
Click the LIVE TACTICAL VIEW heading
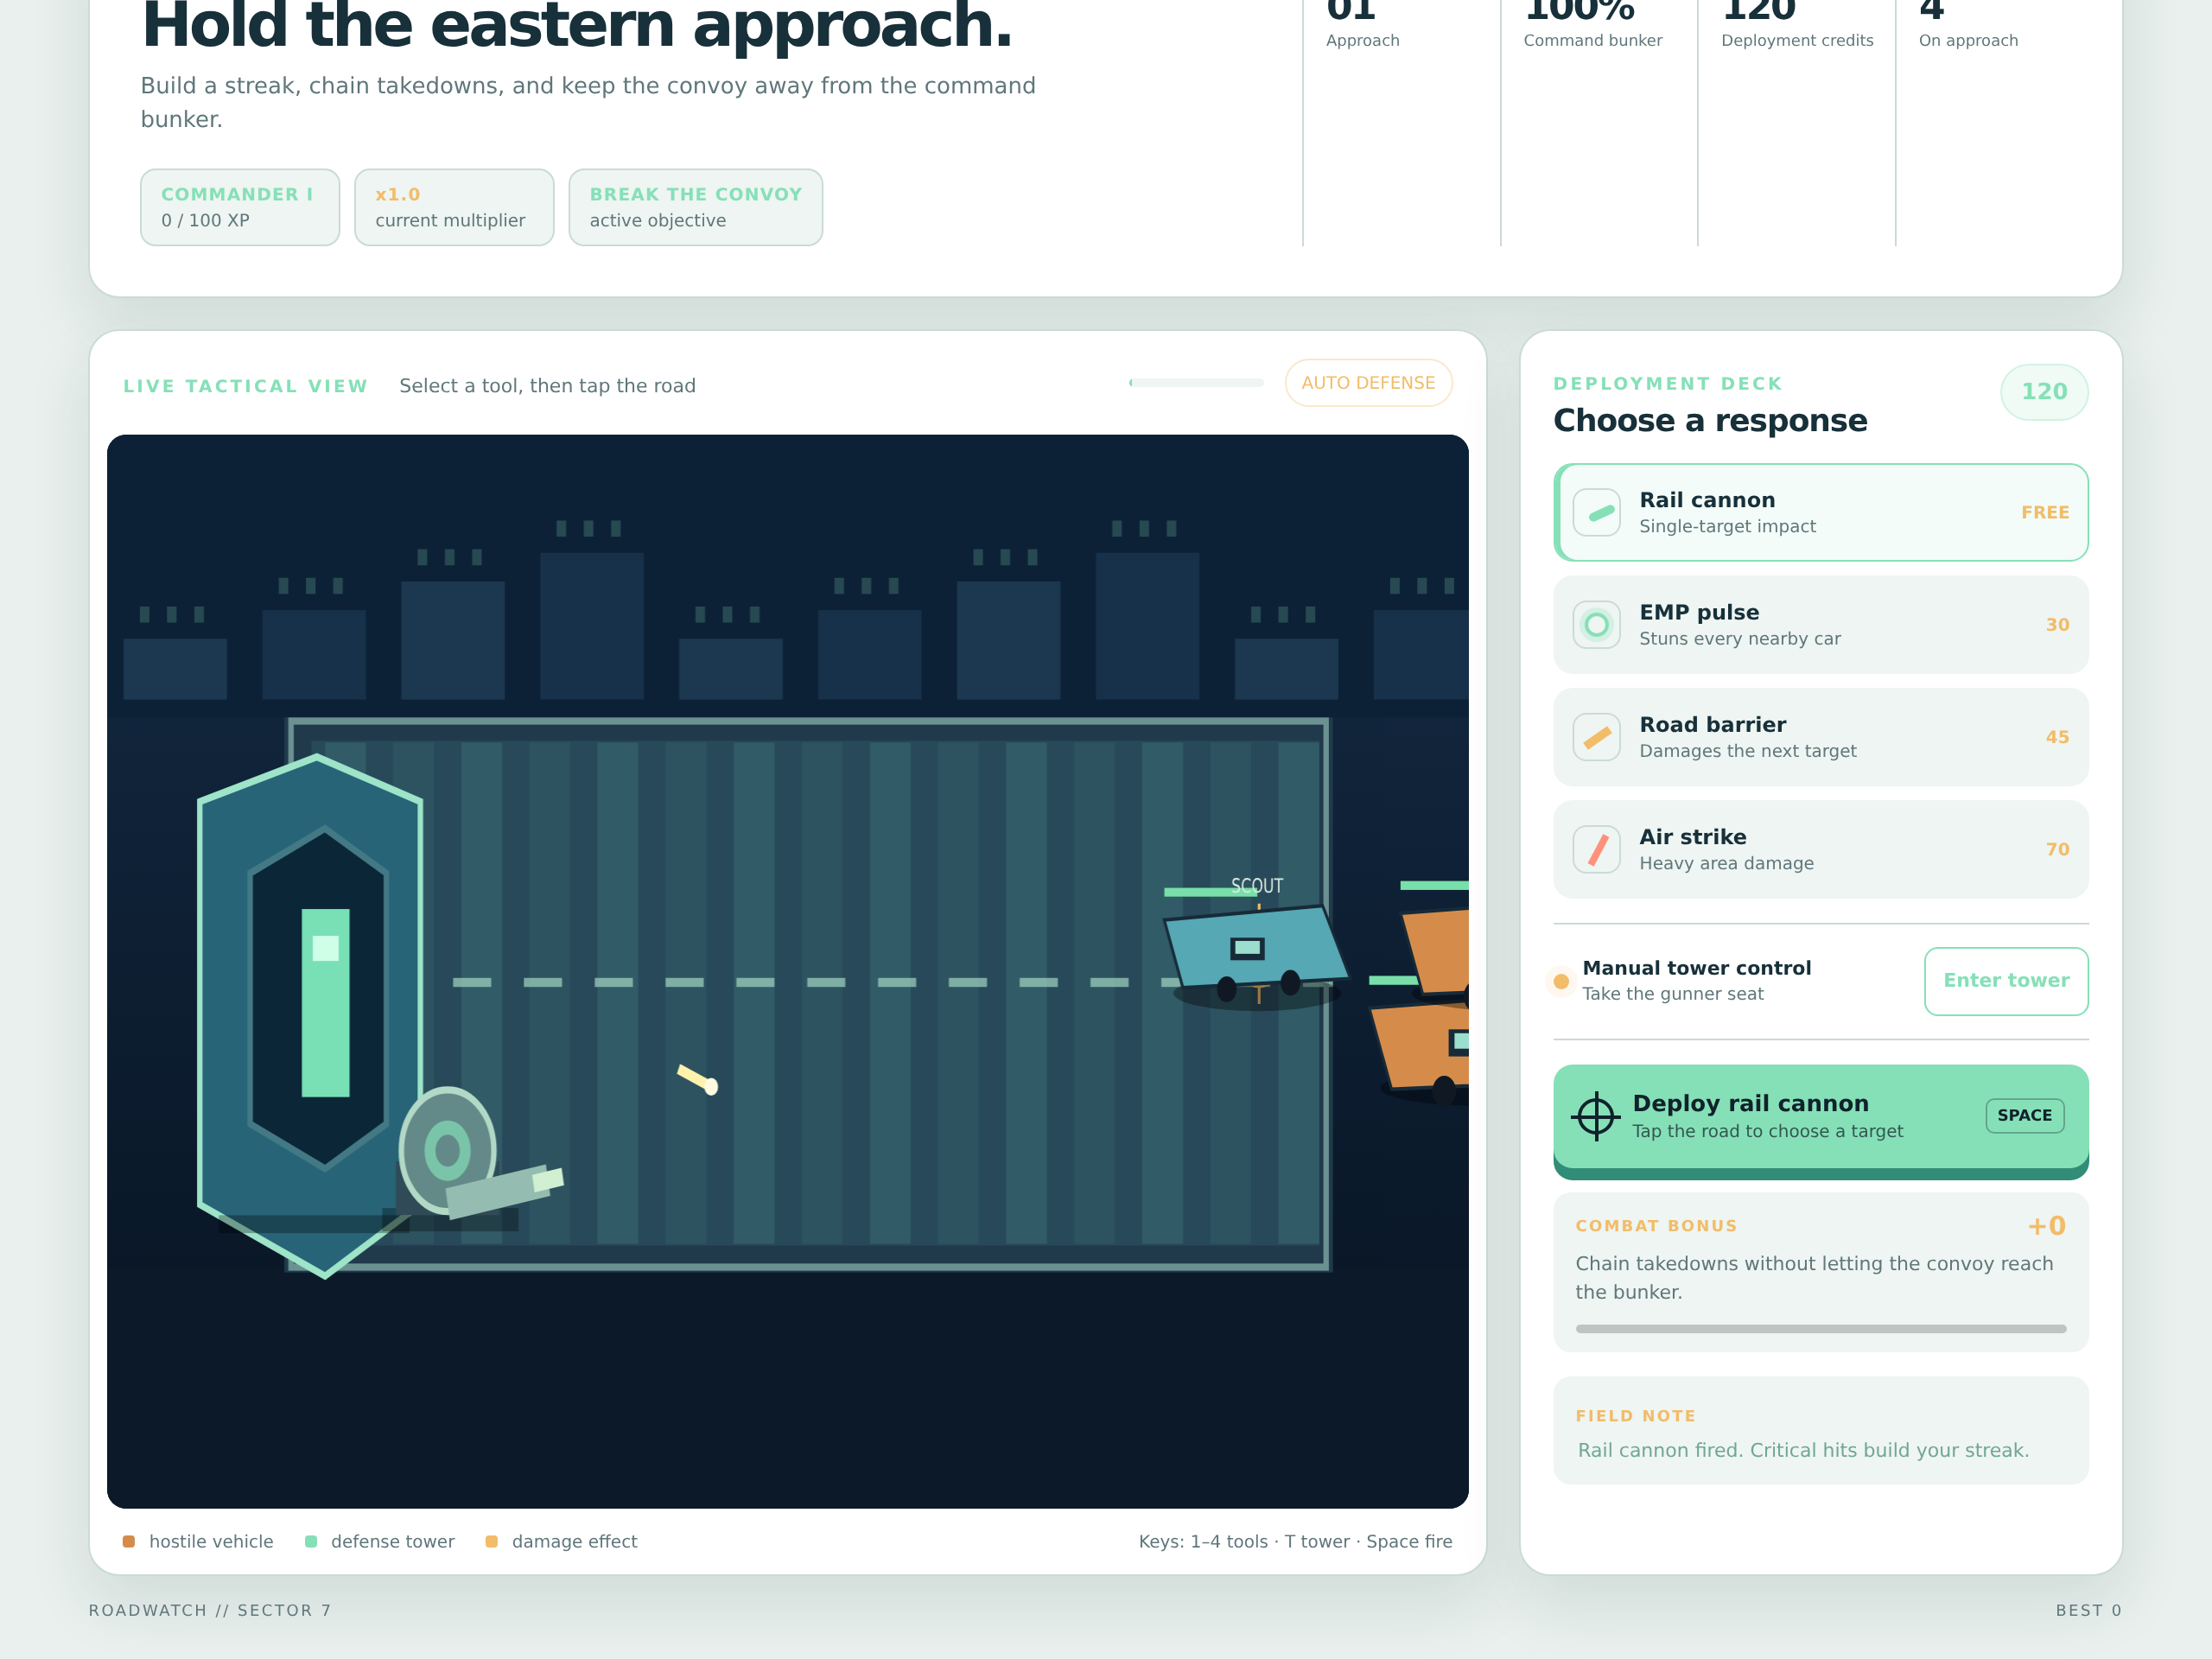tap(245, 386)
